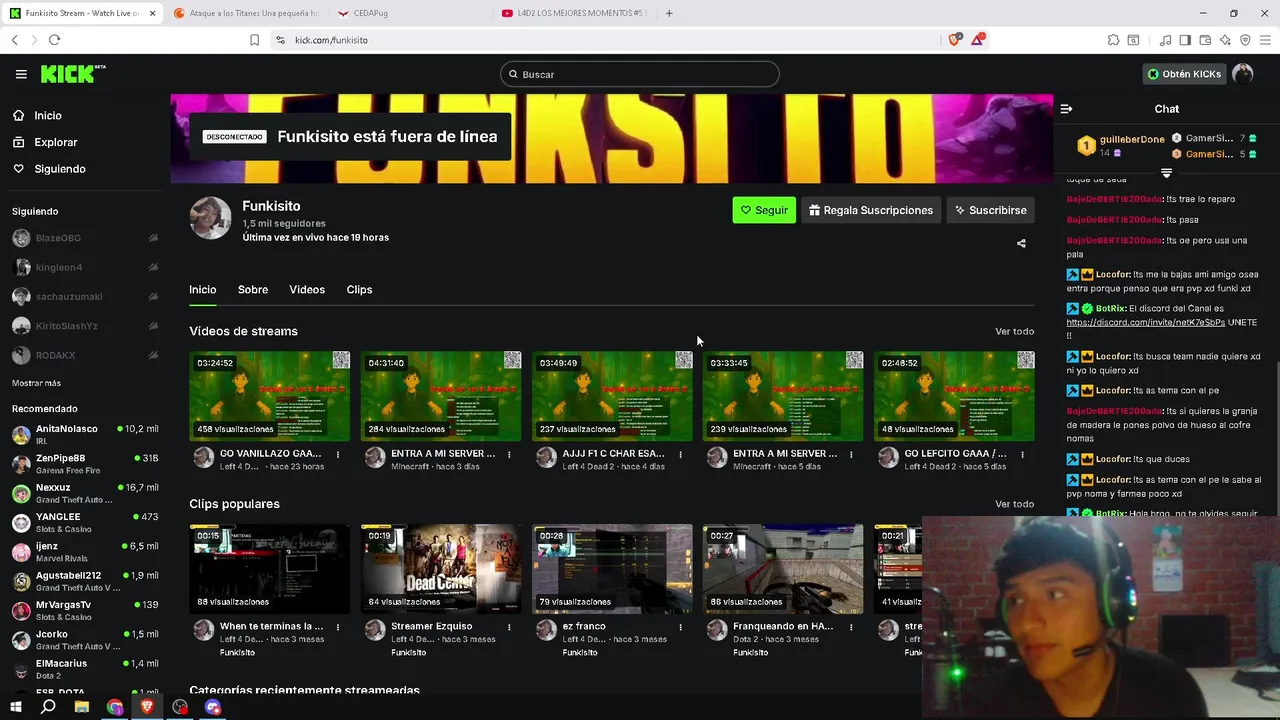The width and height of the screenshot is (1280, 720).
Task: Open Nexxuz recommended channel
Action: pyautogui.click(x=85, y=493)
